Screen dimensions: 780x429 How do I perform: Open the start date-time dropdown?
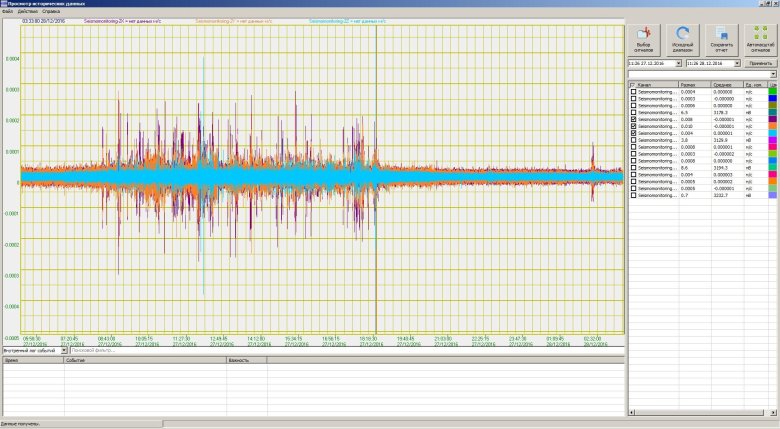679,63
